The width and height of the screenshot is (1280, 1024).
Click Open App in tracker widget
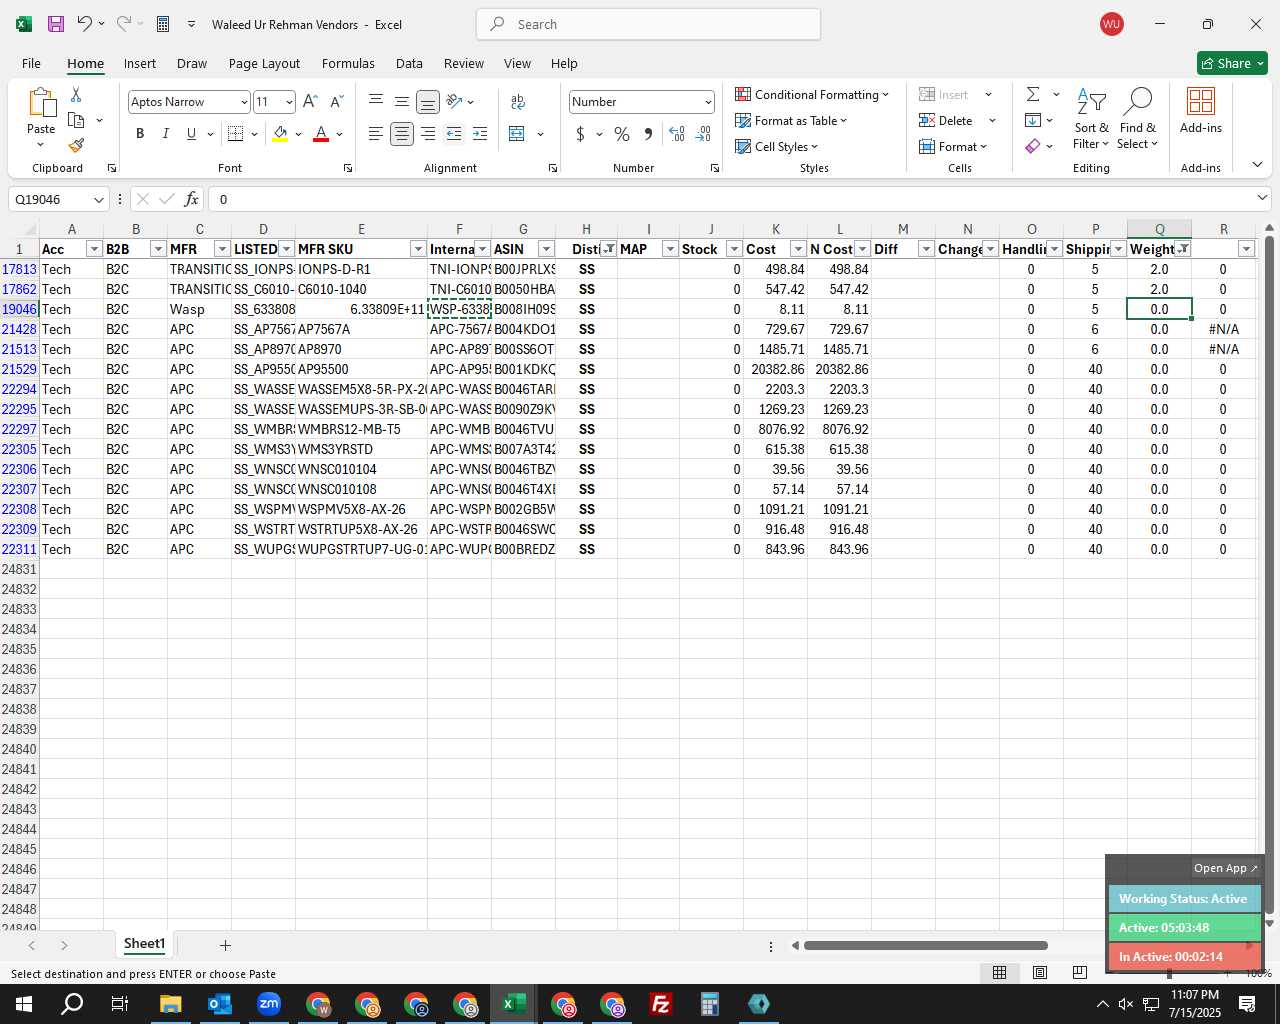tap(1226, 868)
